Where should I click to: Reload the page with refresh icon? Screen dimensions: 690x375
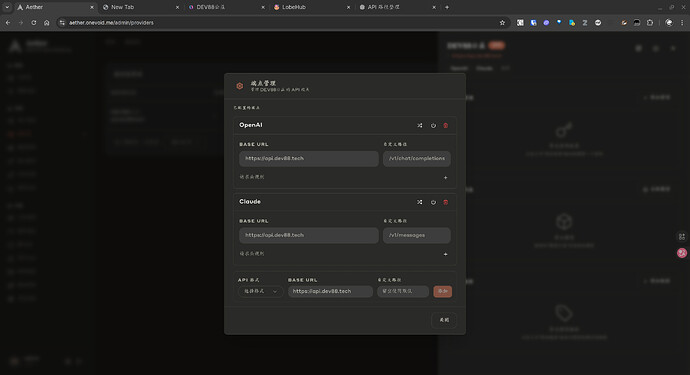[x=33, y=22]
